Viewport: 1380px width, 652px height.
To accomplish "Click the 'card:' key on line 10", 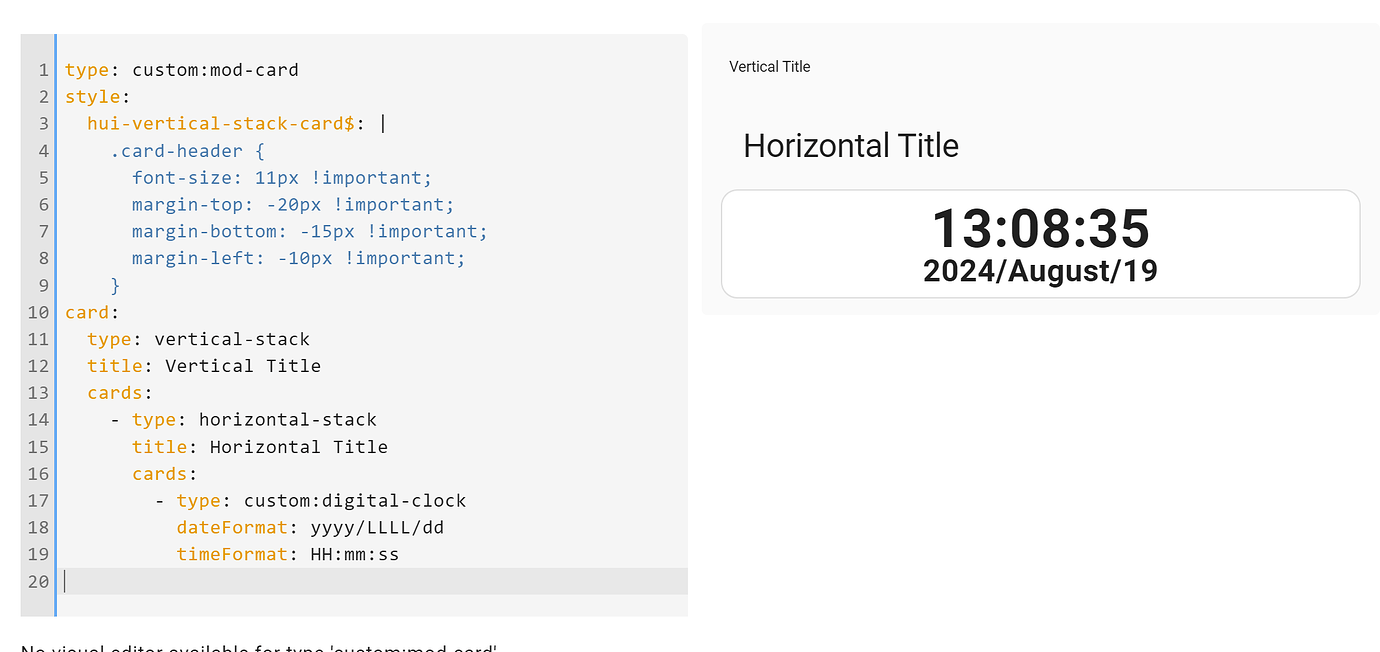I will 85,312.
